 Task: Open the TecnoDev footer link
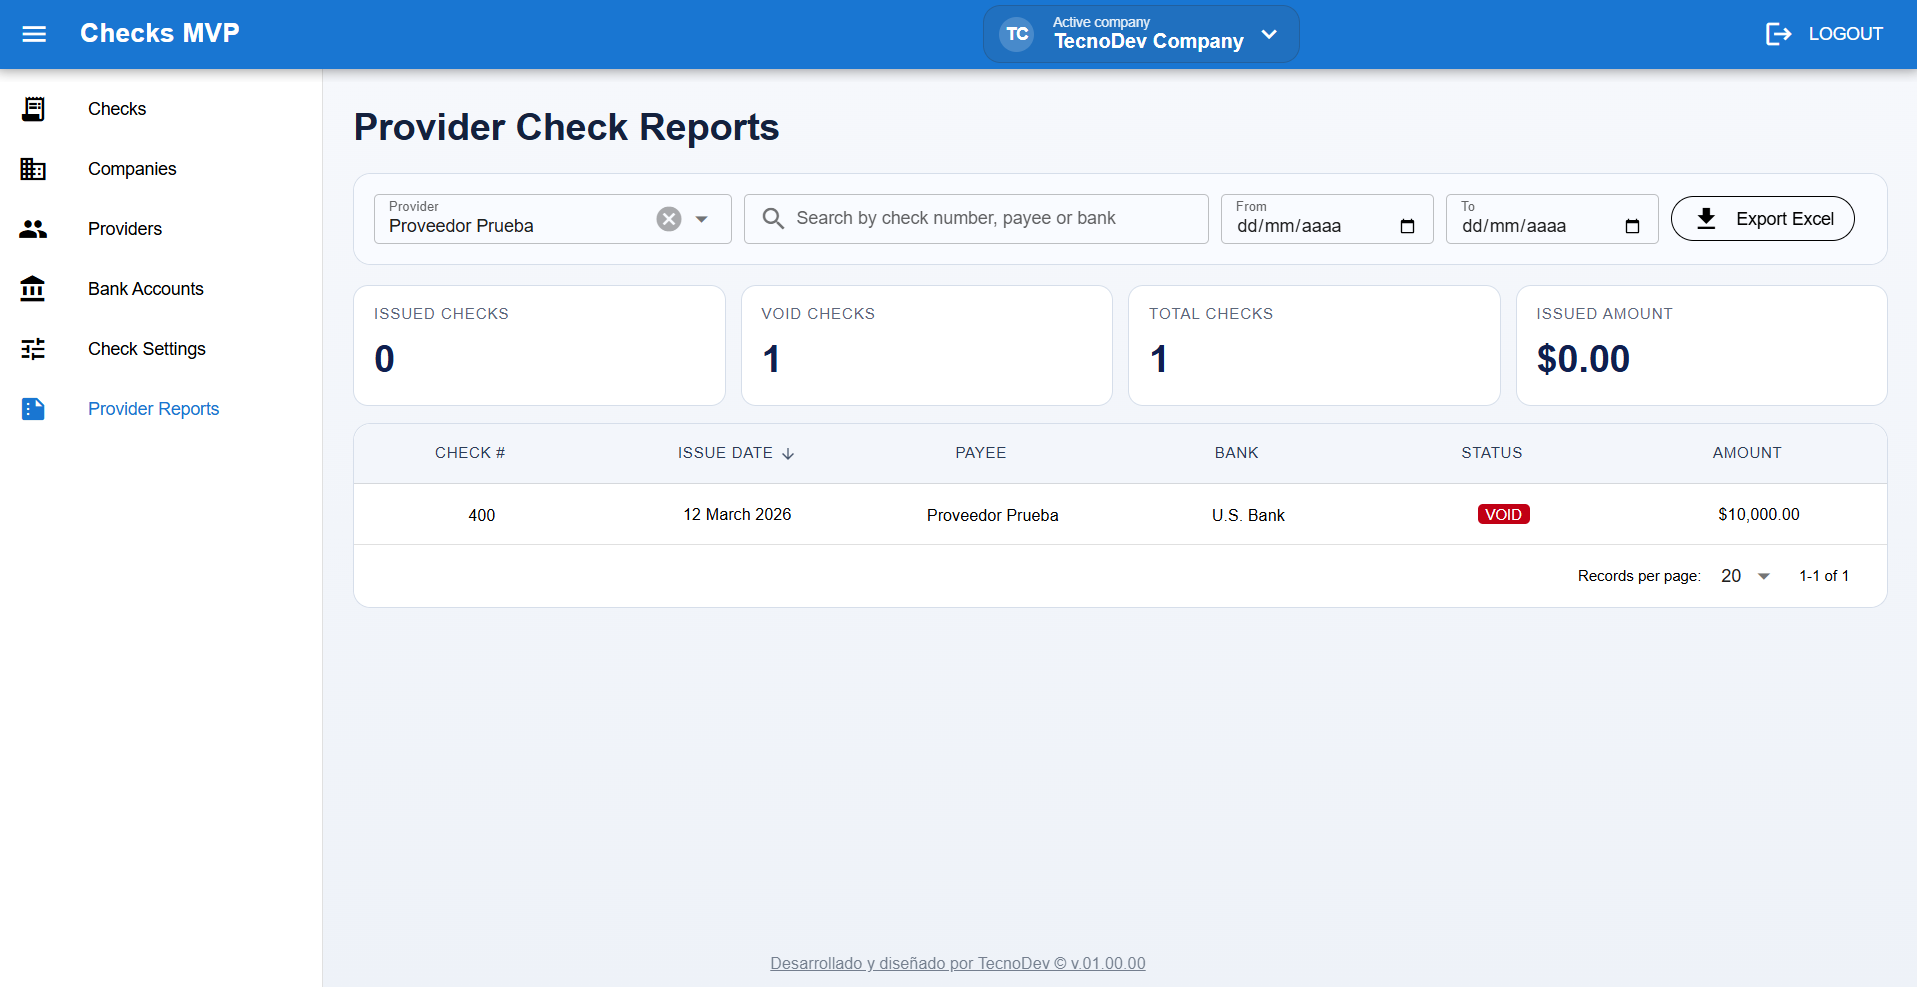pyautogui.click(x=957, y=963)
